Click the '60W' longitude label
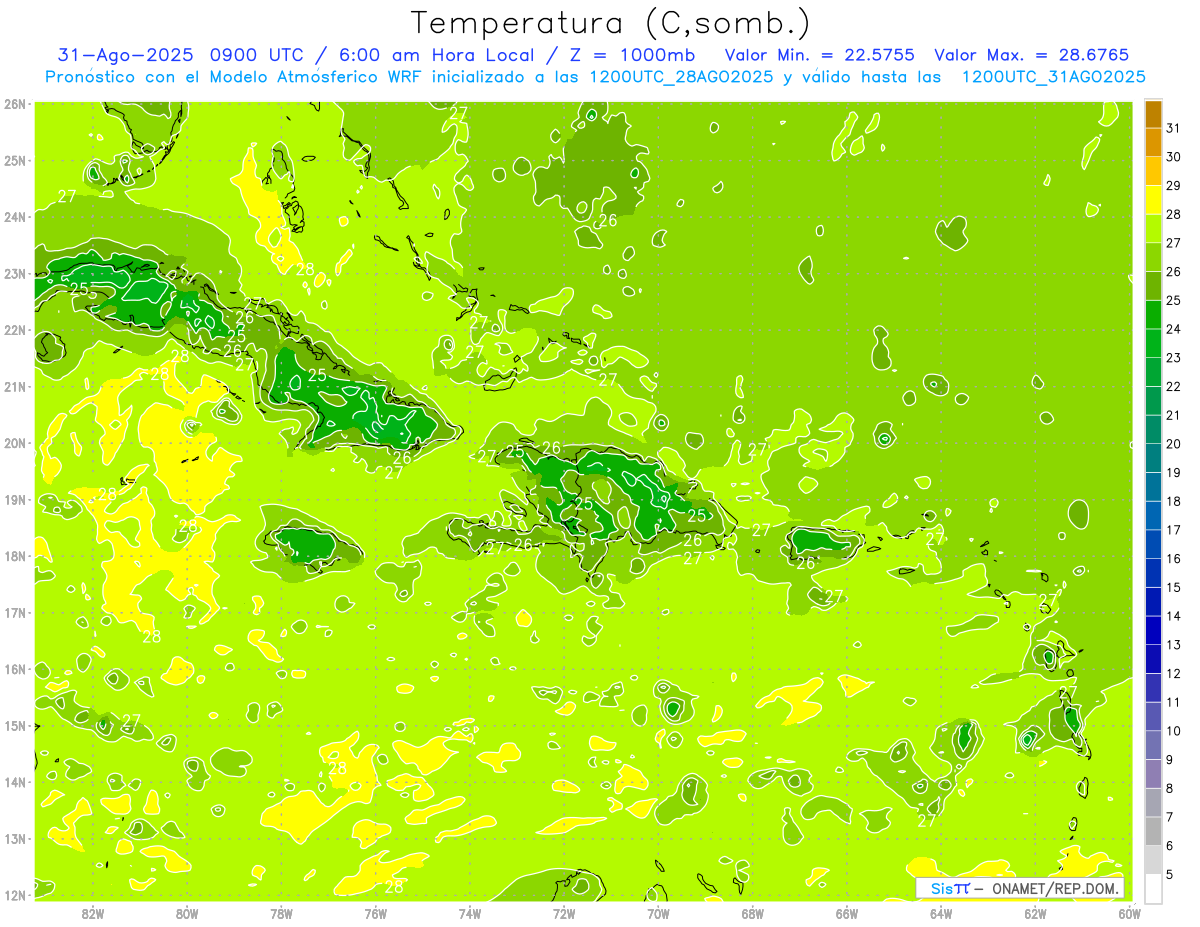Viewport: 1200px width, 927px height. click(x=1130, y=913)
